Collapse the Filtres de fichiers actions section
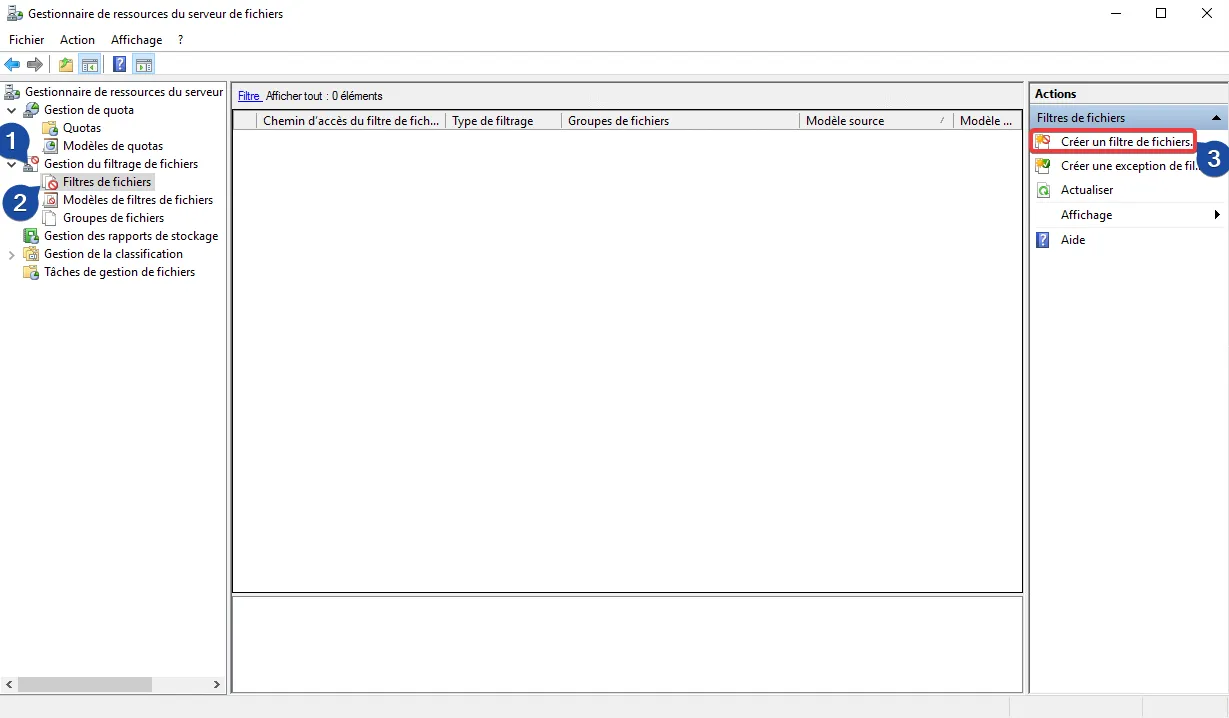 pos(1216,118)
